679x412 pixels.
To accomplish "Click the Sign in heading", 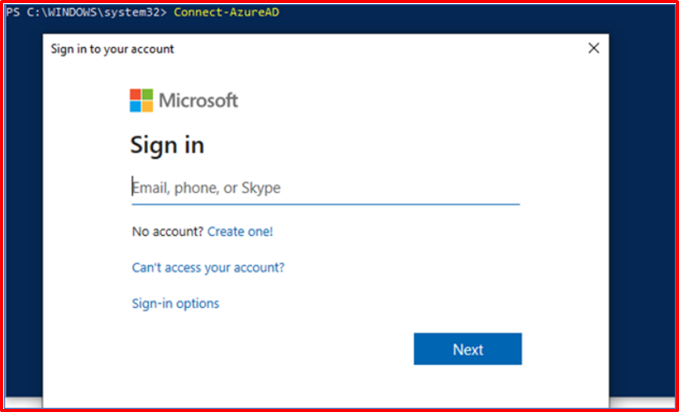I will pos(167,145).
